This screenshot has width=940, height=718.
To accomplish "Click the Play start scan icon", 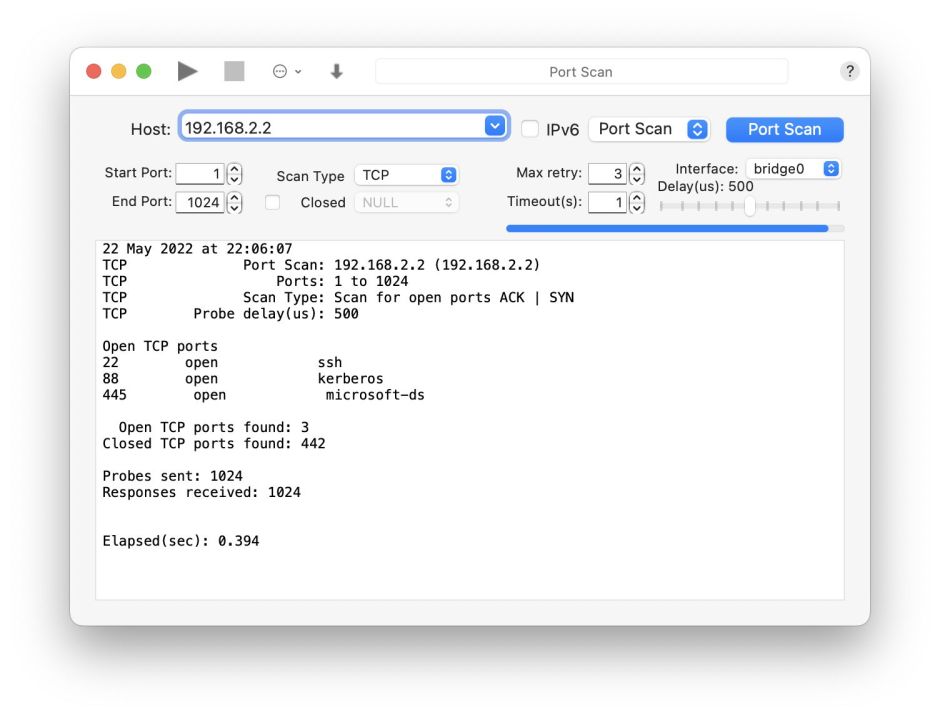I will pos(187,71).
